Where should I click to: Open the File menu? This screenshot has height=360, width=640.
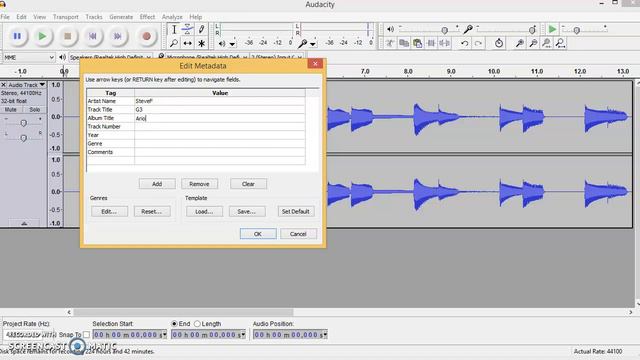(5, 17)
